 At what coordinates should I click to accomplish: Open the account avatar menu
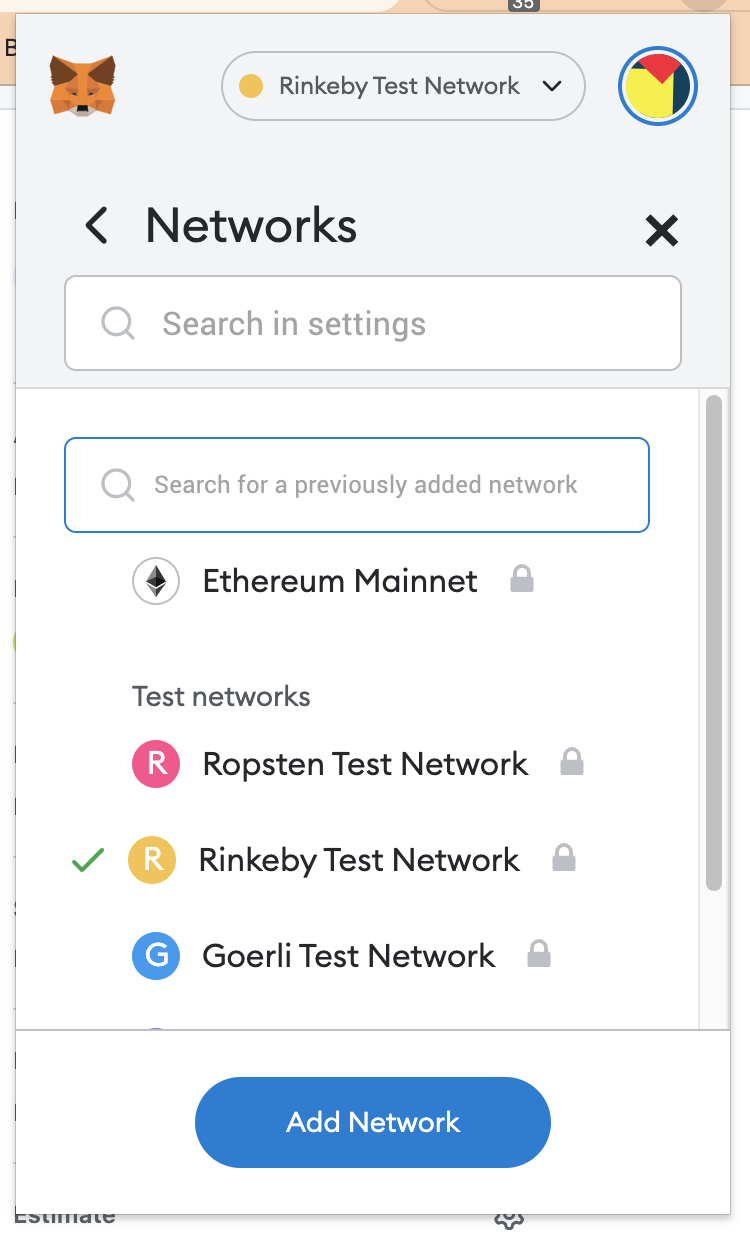click(657, 86)
